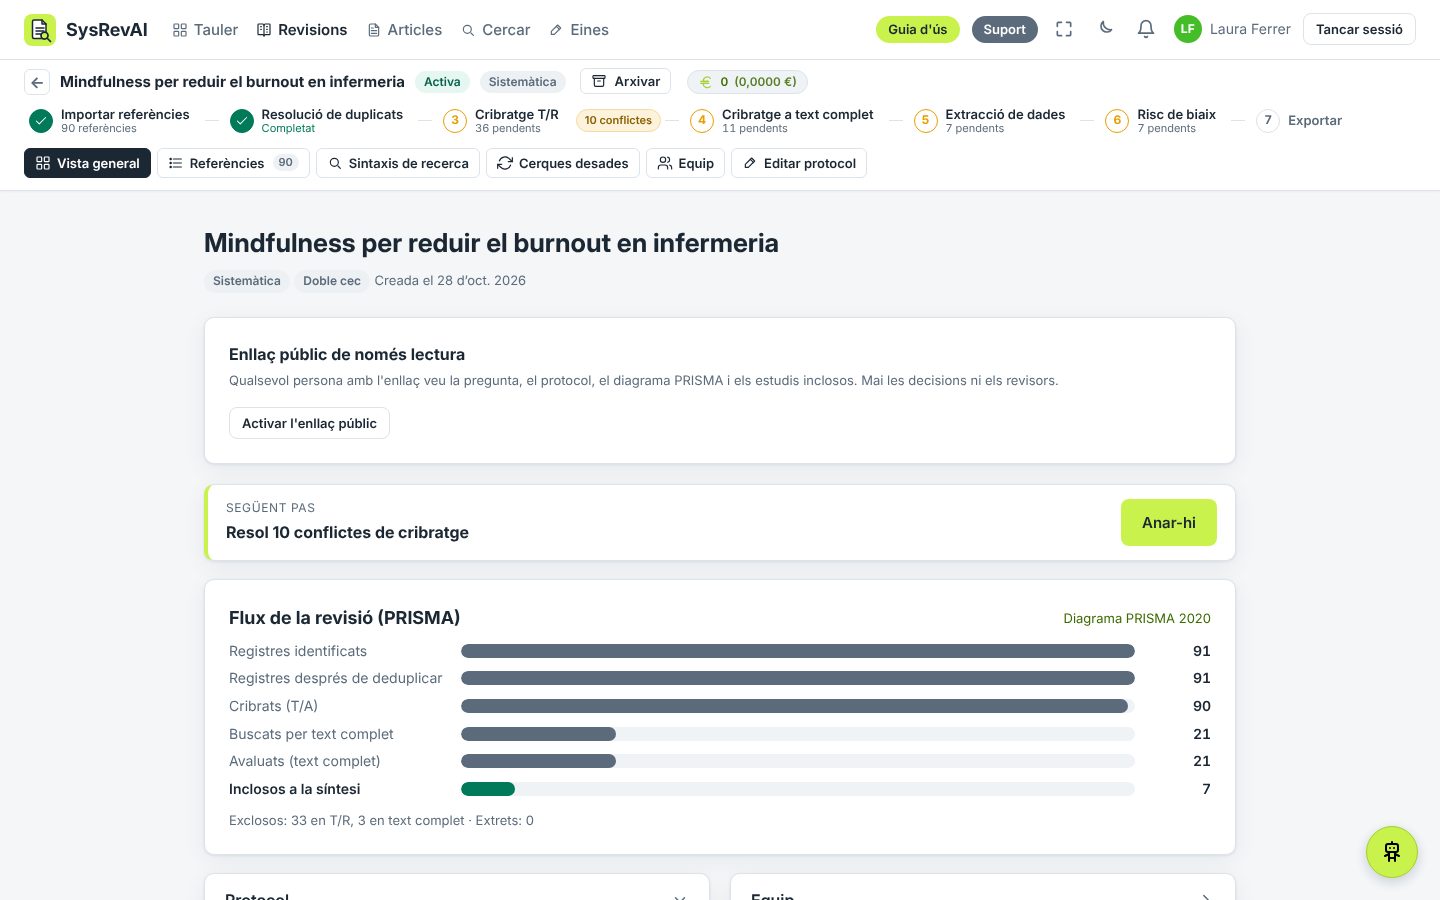
Task: Click Tancar sessió
Action: tap(1359, 30)
